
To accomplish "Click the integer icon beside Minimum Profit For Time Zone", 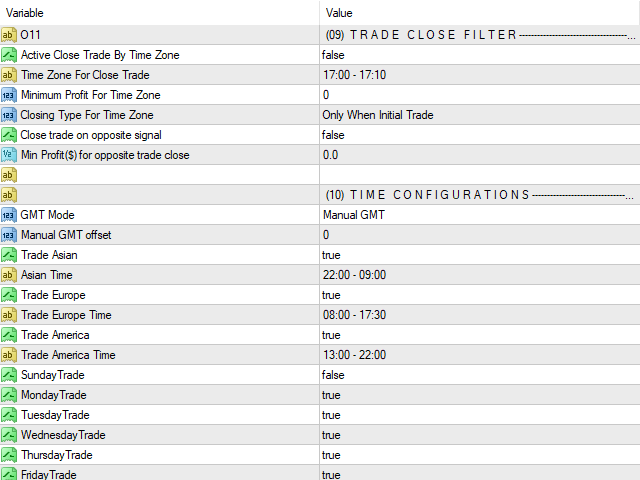I will point(9,95).
